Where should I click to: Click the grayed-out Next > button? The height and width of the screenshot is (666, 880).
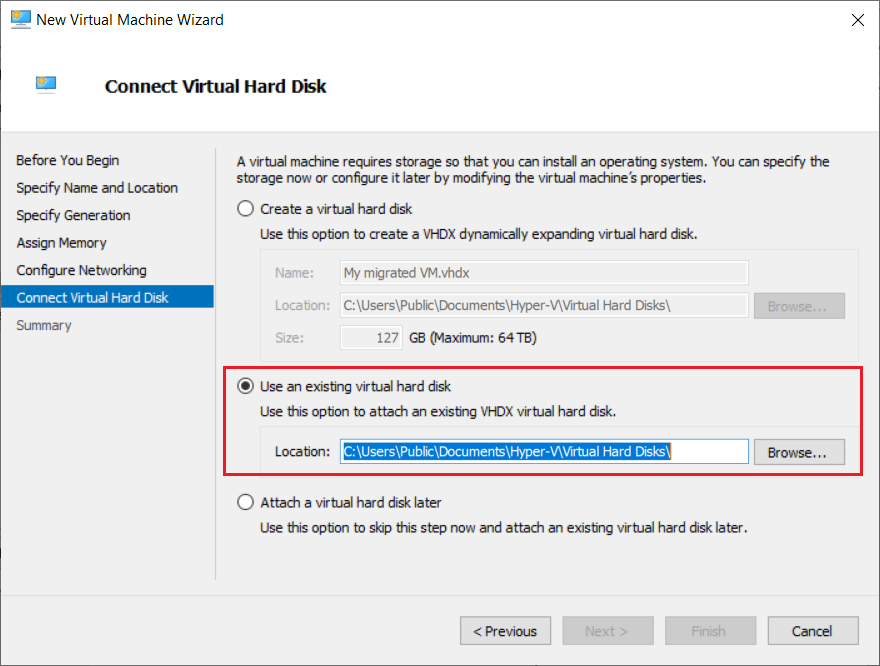click(x=607, y=630)
